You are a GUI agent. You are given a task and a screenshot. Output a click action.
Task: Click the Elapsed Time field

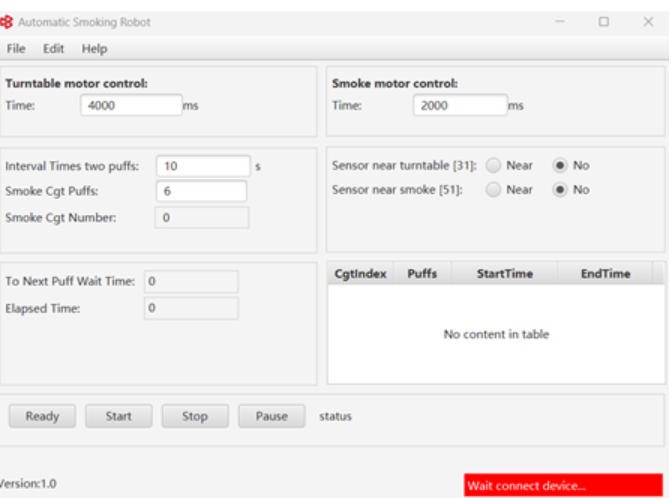point(191,308)
